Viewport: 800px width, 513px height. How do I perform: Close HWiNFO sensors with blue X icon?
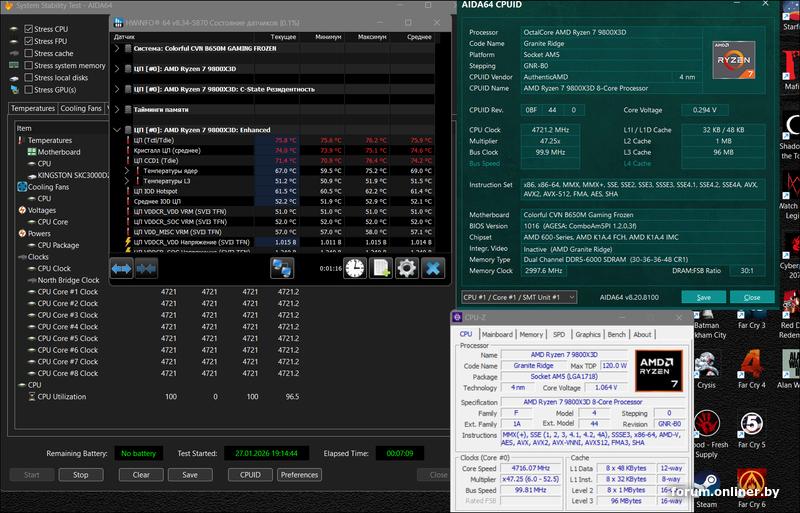tap(432, 268)
